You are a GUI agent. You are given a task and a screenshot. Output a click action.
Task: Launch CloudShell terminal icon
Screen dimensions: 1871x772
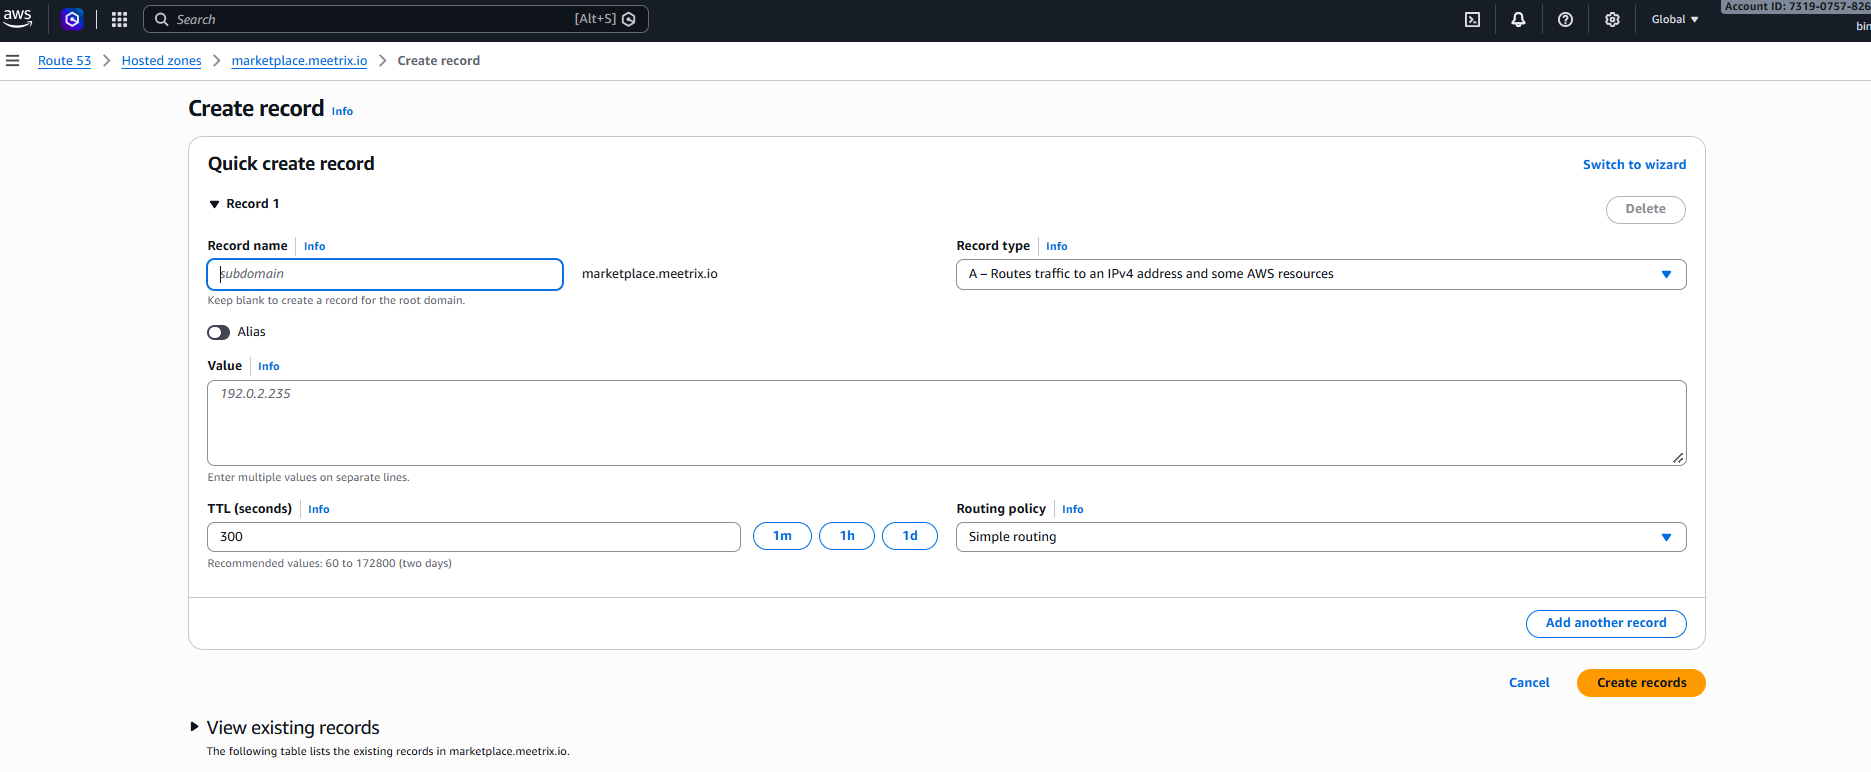click(1472, 19)
